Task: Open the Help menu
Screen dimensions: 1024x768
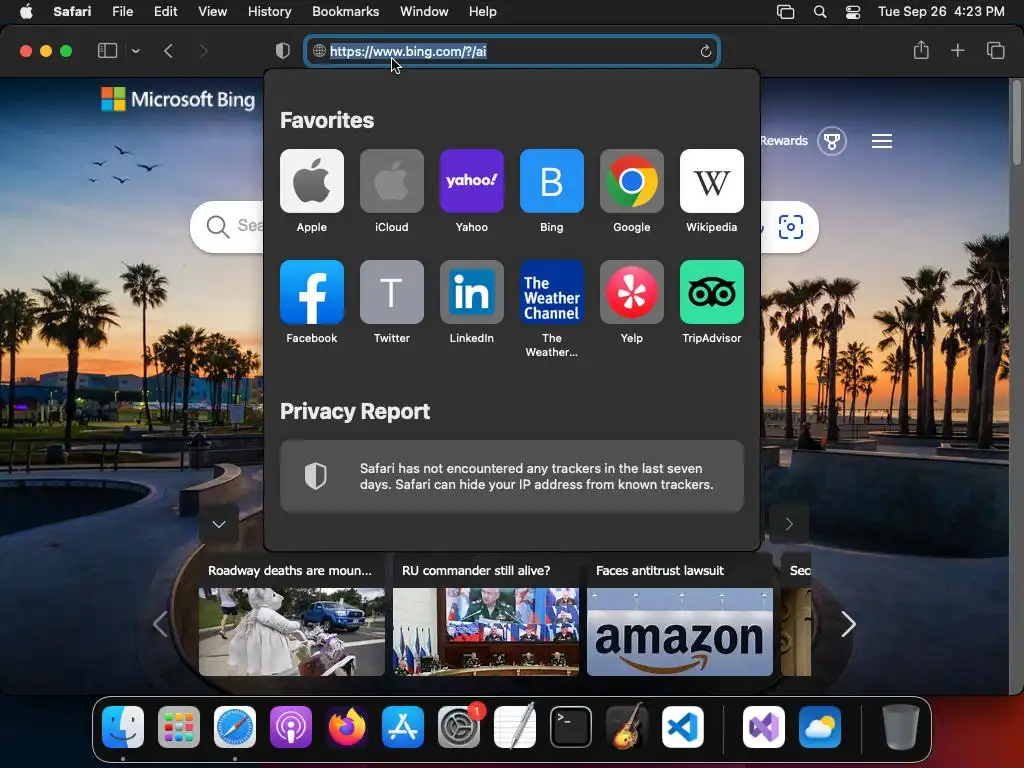Action: (x=483, y=12)
